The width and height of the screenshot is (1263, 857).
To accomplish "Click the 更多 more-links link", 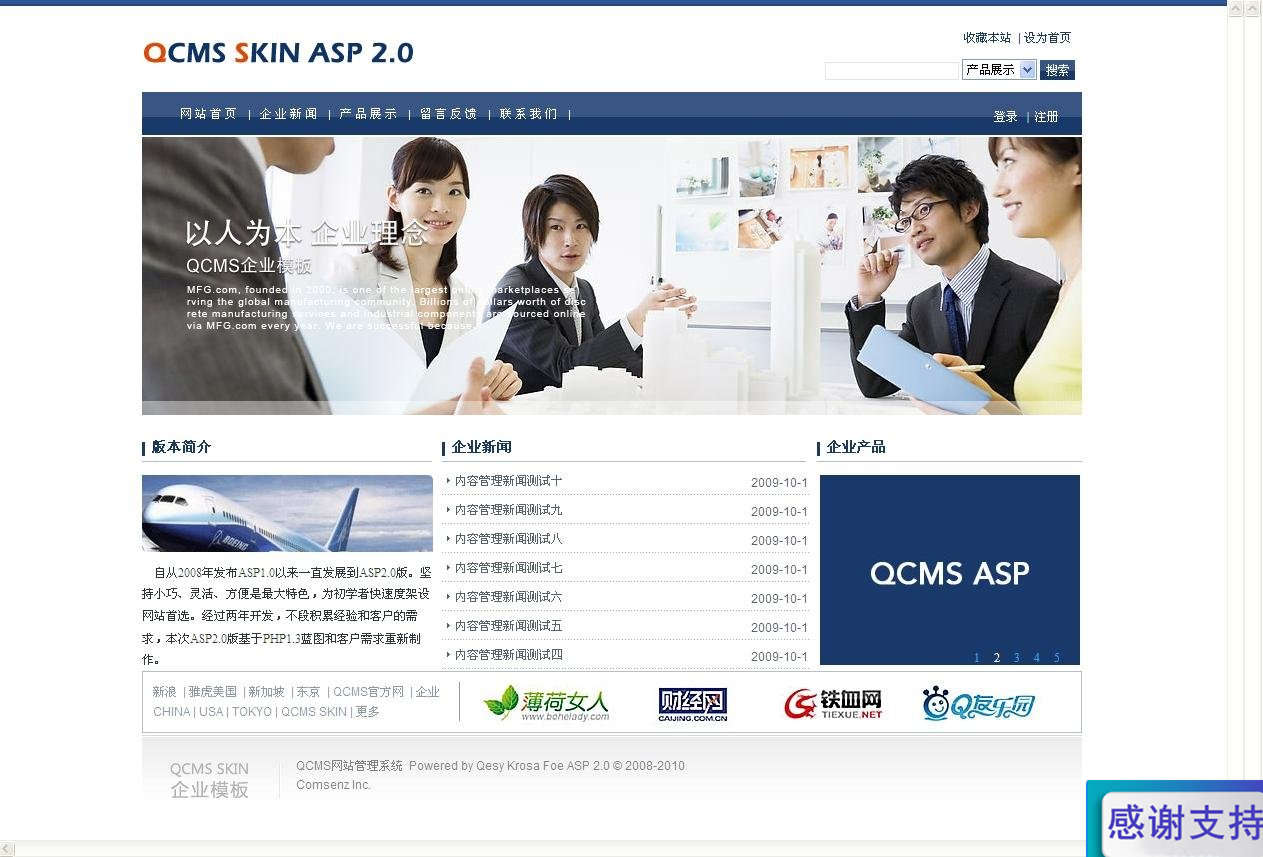I will (x=368, y=712).
